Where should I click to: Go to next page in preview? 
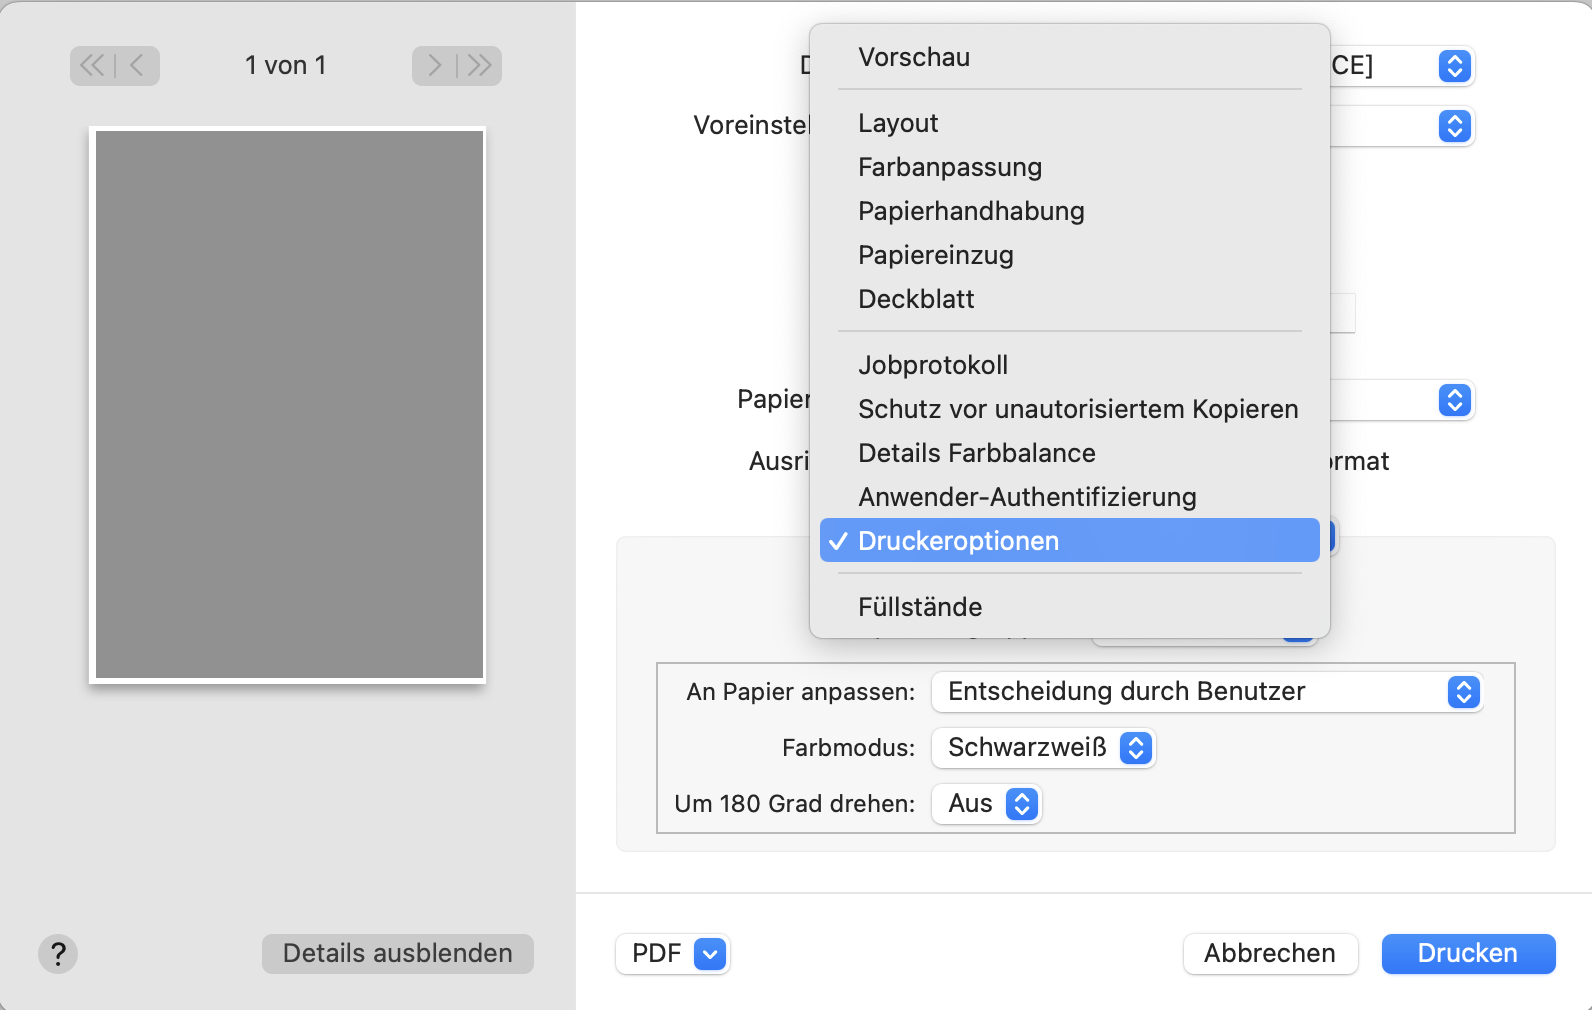click(x=435, y=66)
